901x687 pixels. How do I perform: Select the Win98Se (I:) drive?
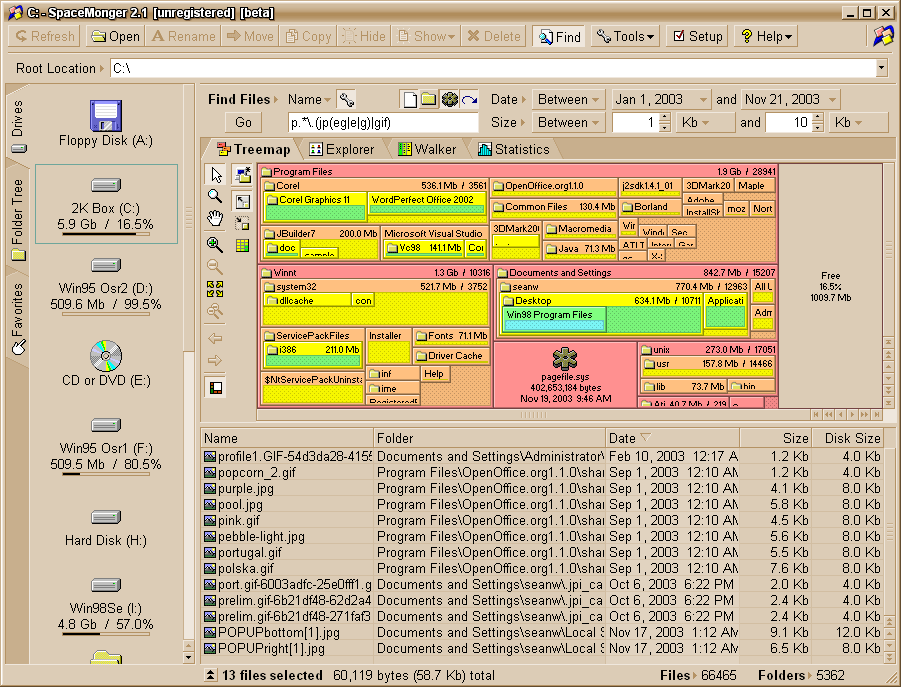coord(106,606)
